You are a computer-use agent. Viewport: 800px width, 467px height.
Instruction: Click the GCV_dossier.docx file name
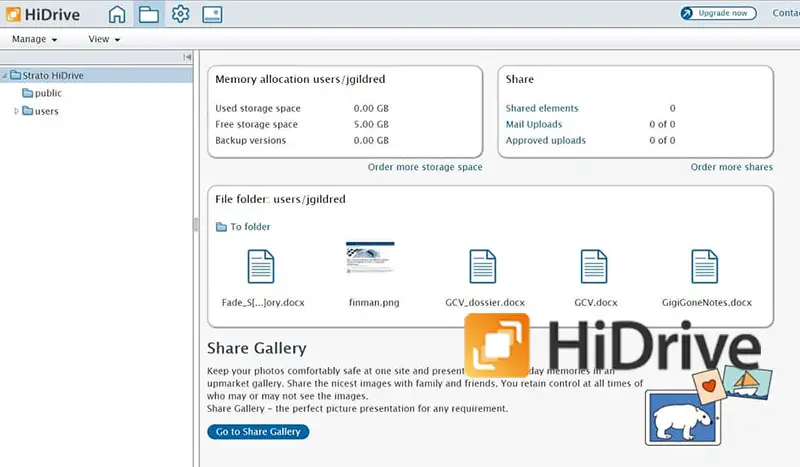coord(485,302)
